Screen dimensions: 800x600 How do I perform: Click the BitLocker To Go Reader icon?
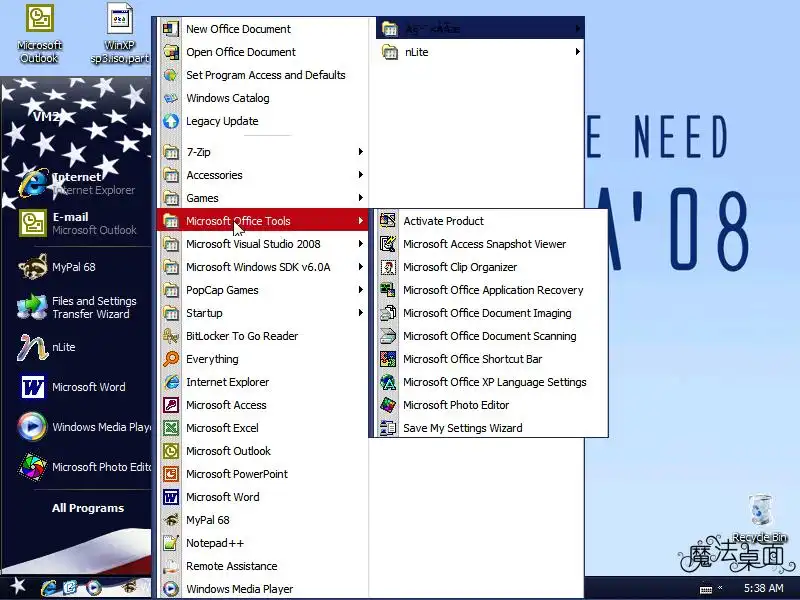170,336
